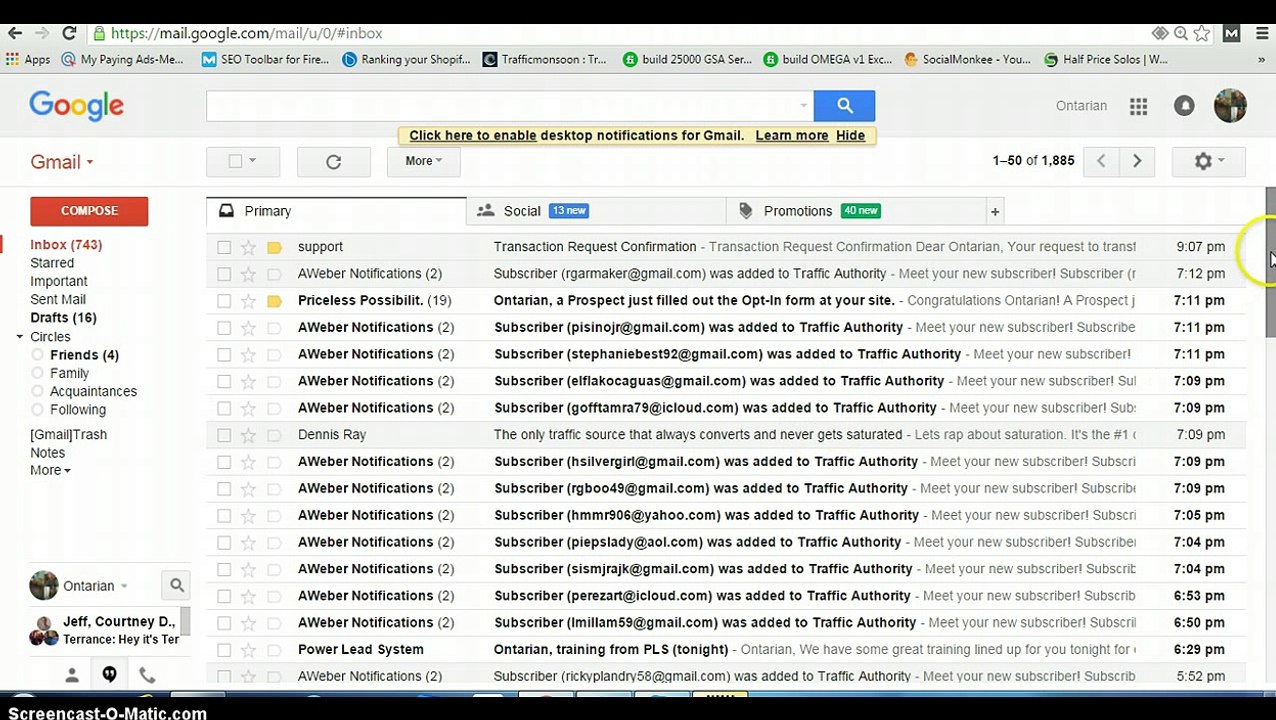
Task: Open the Google apps grid
Action: [x=1138, y=107]
